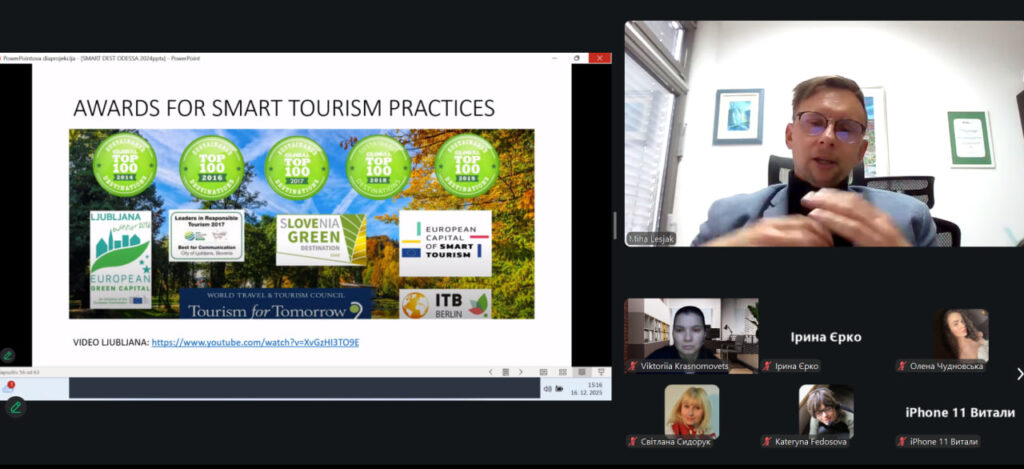Advance to next slide with status bar arrow
Screen dimensions: 1024x469
pyautogui.click(x=522, y=372)
